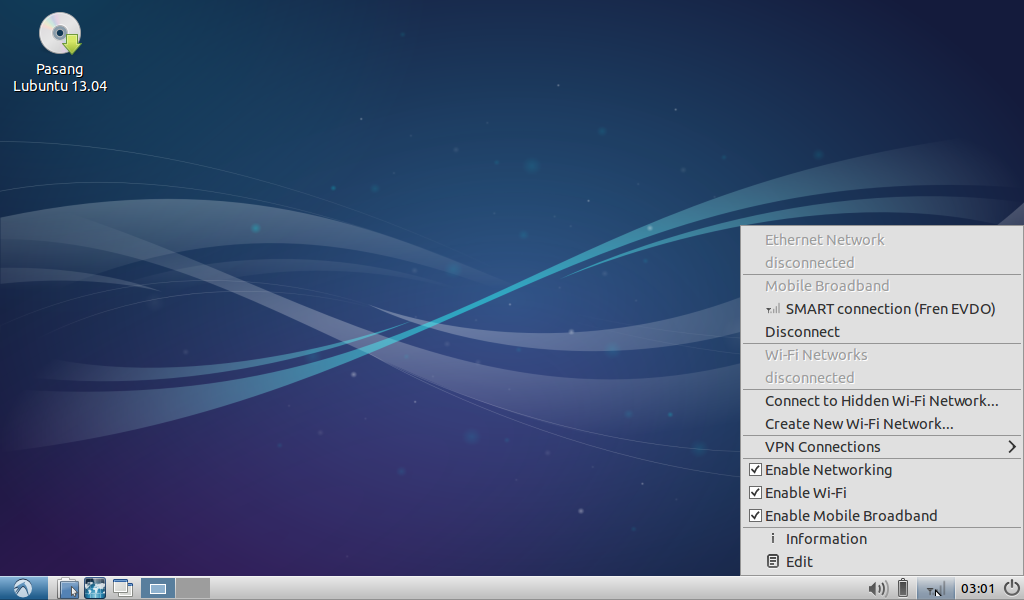Launch the file manager from the panel
This screenshot has height=600, width=1024.
click(67, 588)
